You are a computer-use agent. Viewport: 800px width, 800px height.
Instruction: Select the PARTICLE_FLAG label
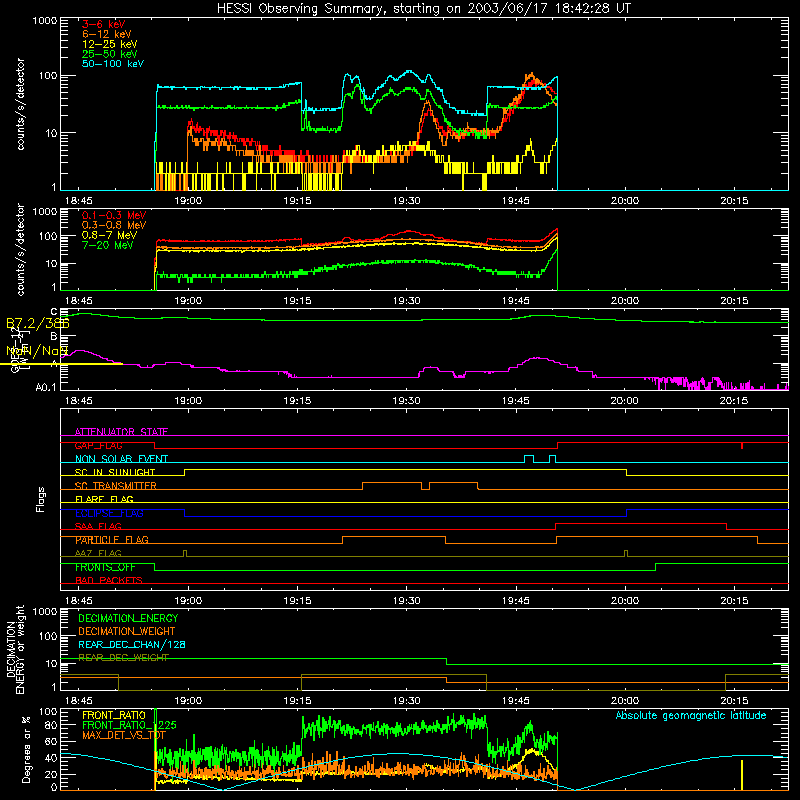click(112, 540)
